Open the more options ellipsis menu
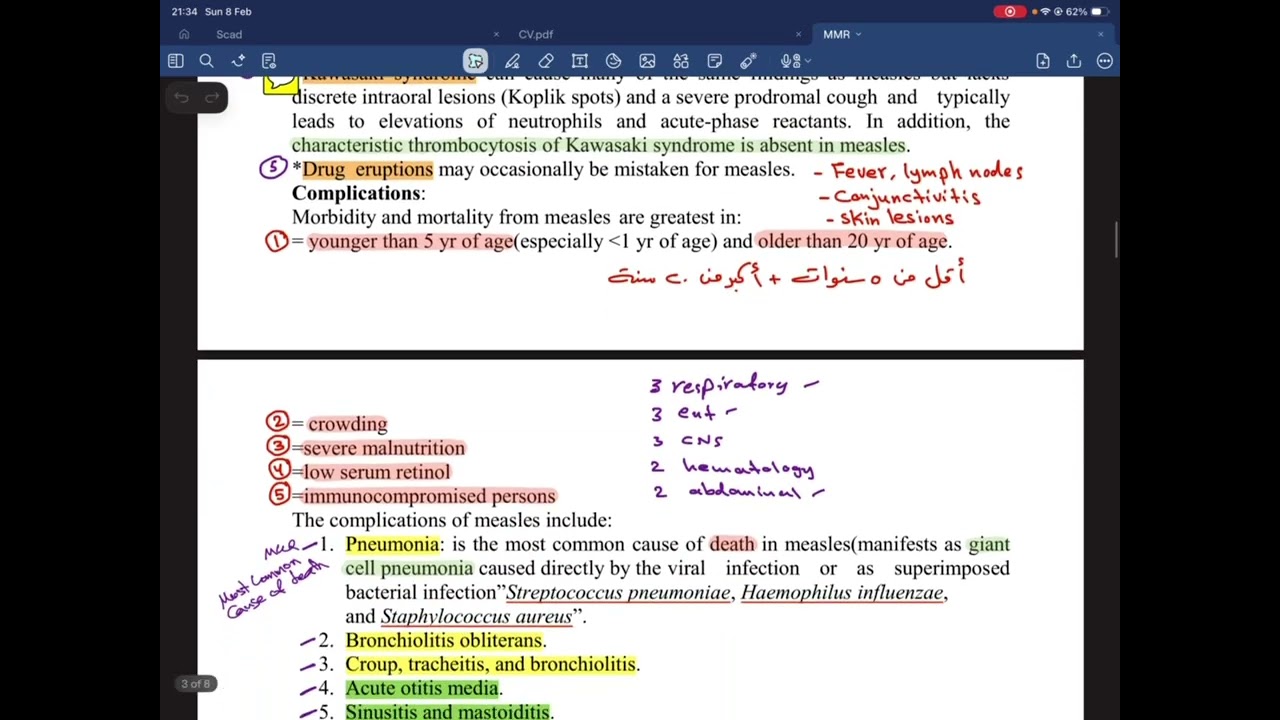Image resolution: width=1280 pixels, height=720 pixels. (1105, 61)
